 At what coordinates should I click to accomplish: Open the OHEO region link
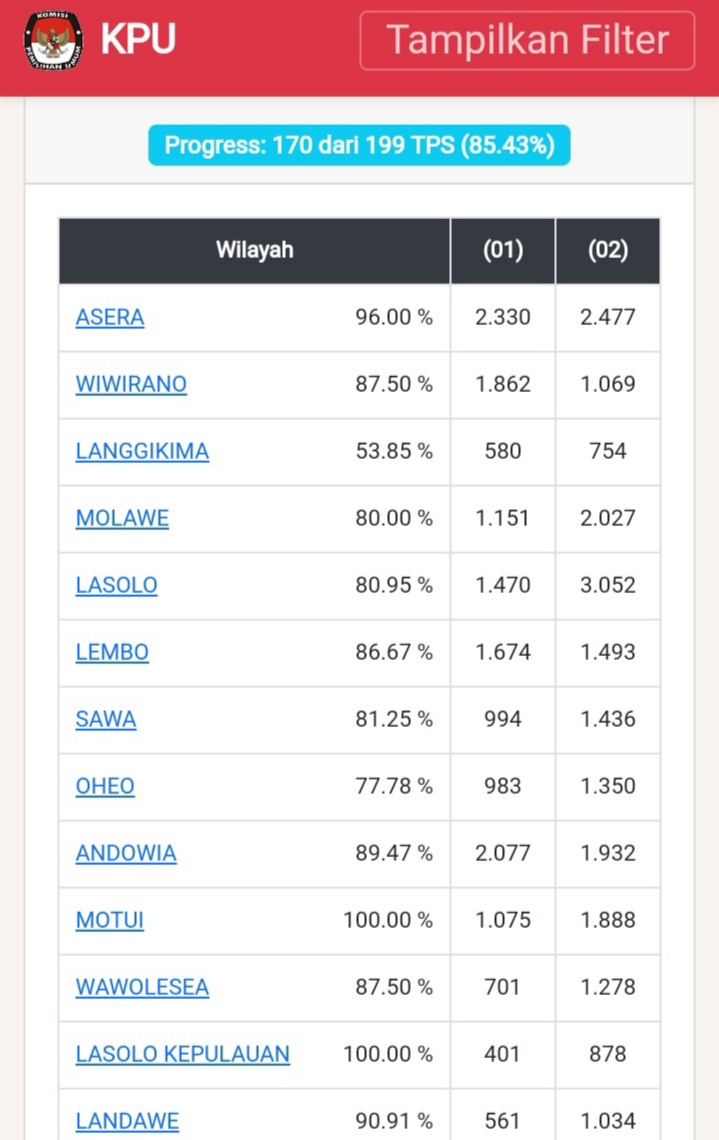105,786
